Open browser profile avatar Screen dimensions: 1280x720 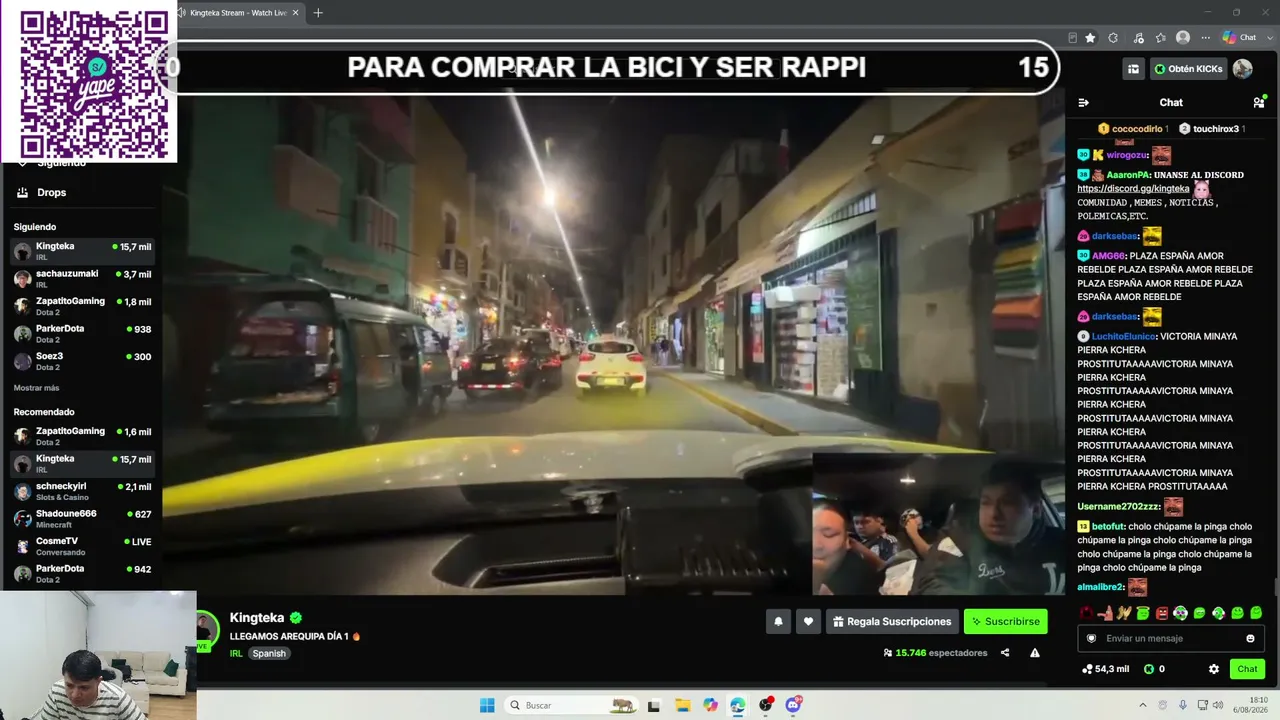click(x=1183, y=38)
